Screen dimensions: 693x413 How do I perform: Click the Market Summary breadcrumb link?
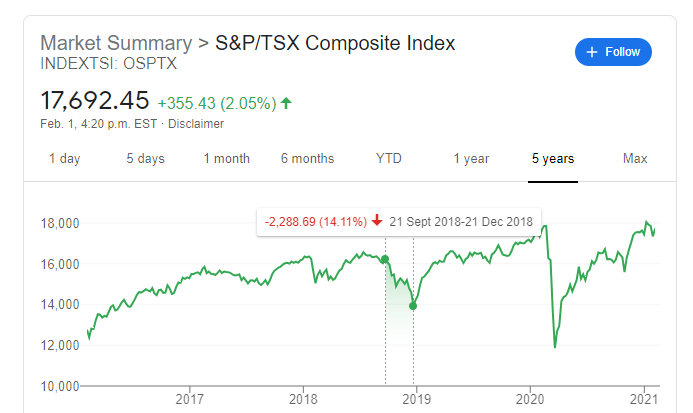pos(115,43)
